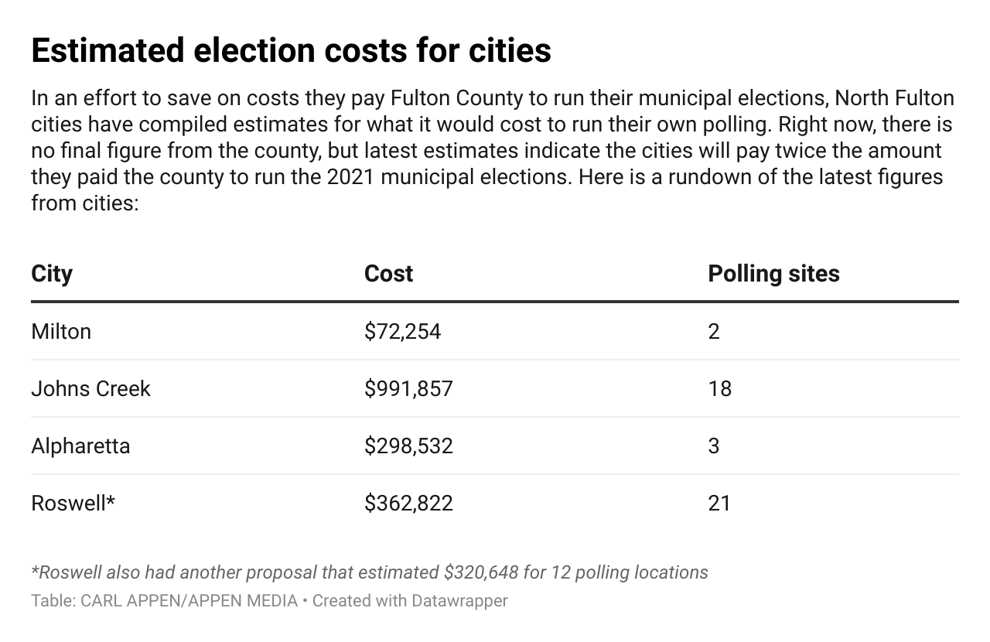Click Roswell's $362,822 cost value

tap(409, 503)
